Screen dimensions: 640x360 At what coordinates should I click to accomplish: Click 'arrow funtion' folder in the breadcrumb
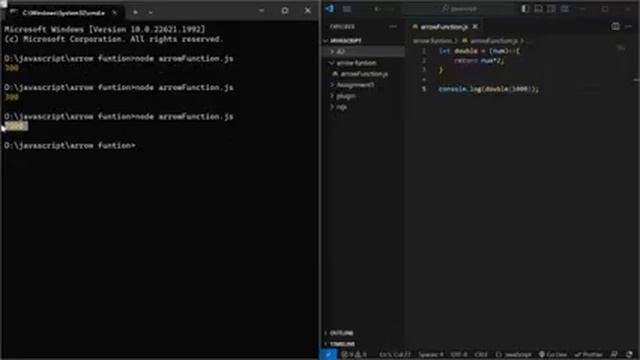coord(433,41)
